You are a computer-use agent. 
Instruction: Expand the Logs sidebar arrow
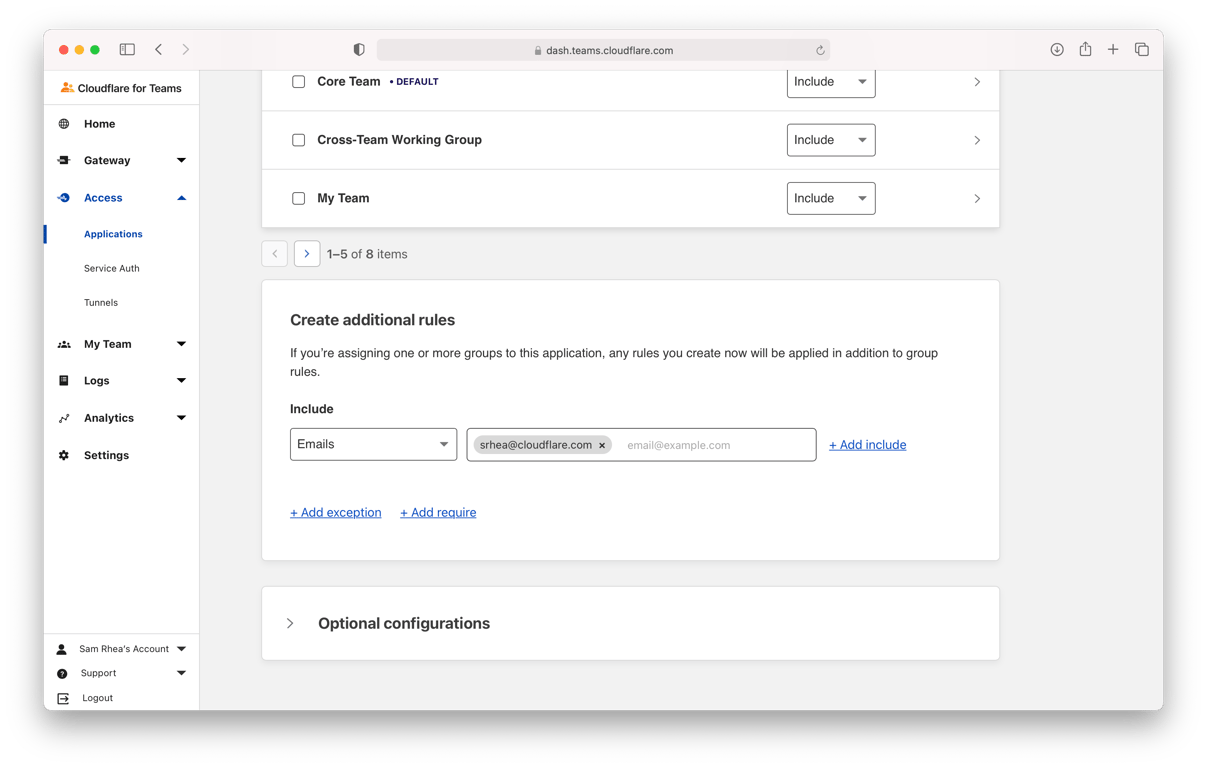pos(181,381)
